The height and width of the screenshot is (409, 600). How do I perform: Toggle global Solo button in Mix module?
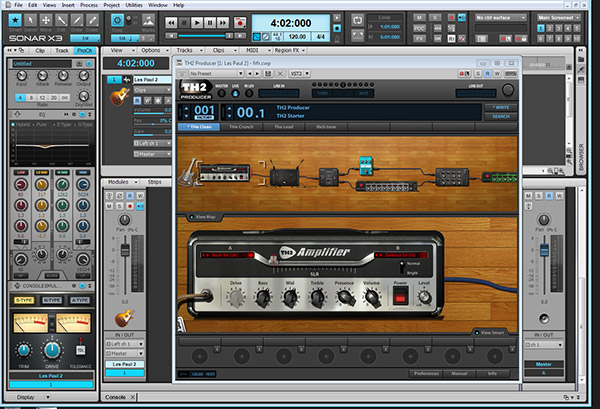(435, 18)
